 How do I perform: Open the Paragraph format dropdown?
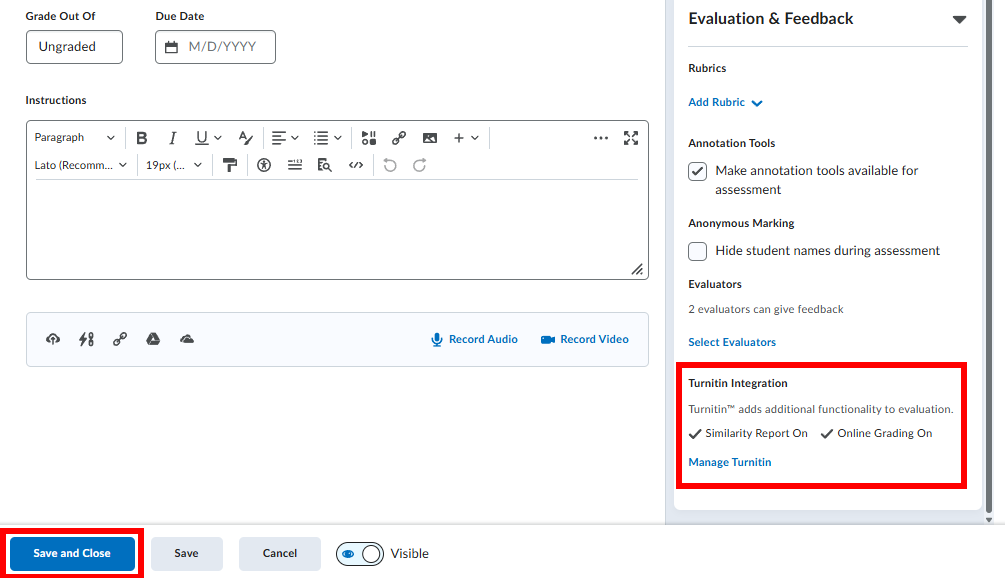click(75, 138)
